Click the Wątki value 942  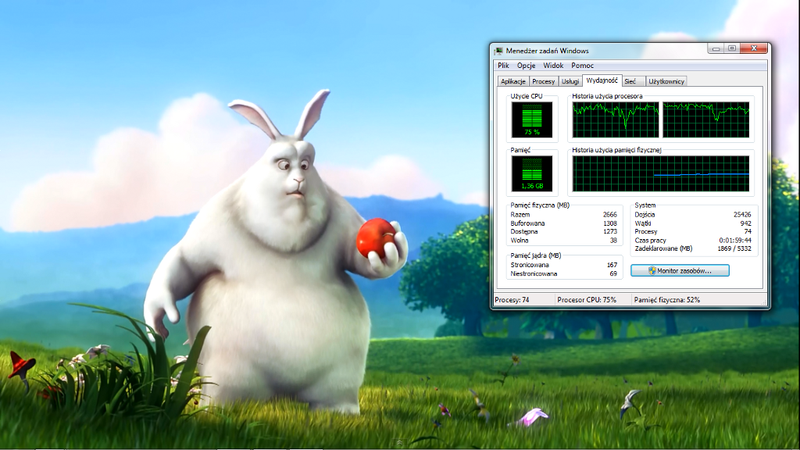pyautogui.click(x=745, y=223)
